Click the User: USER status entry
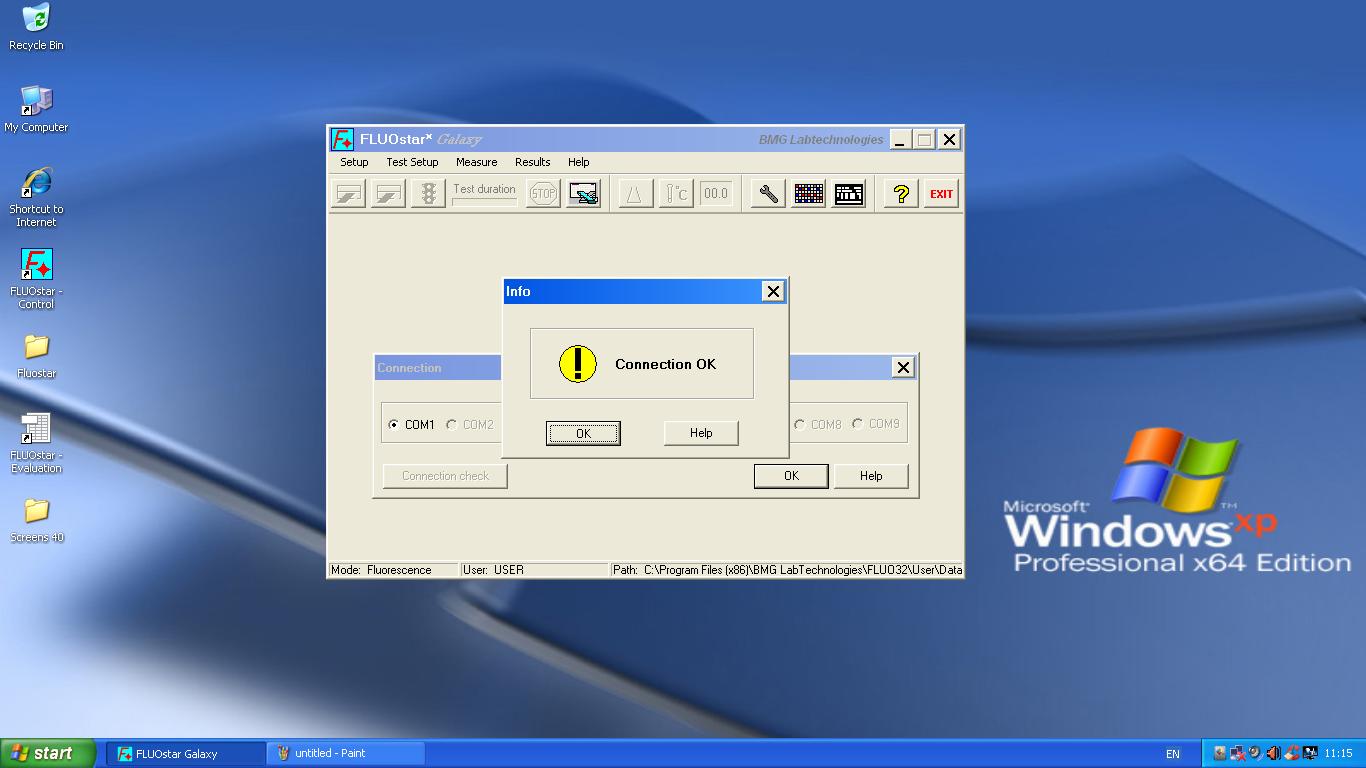Image resolution: width=1366 pixels, height=768 pixels. point(534,570)
